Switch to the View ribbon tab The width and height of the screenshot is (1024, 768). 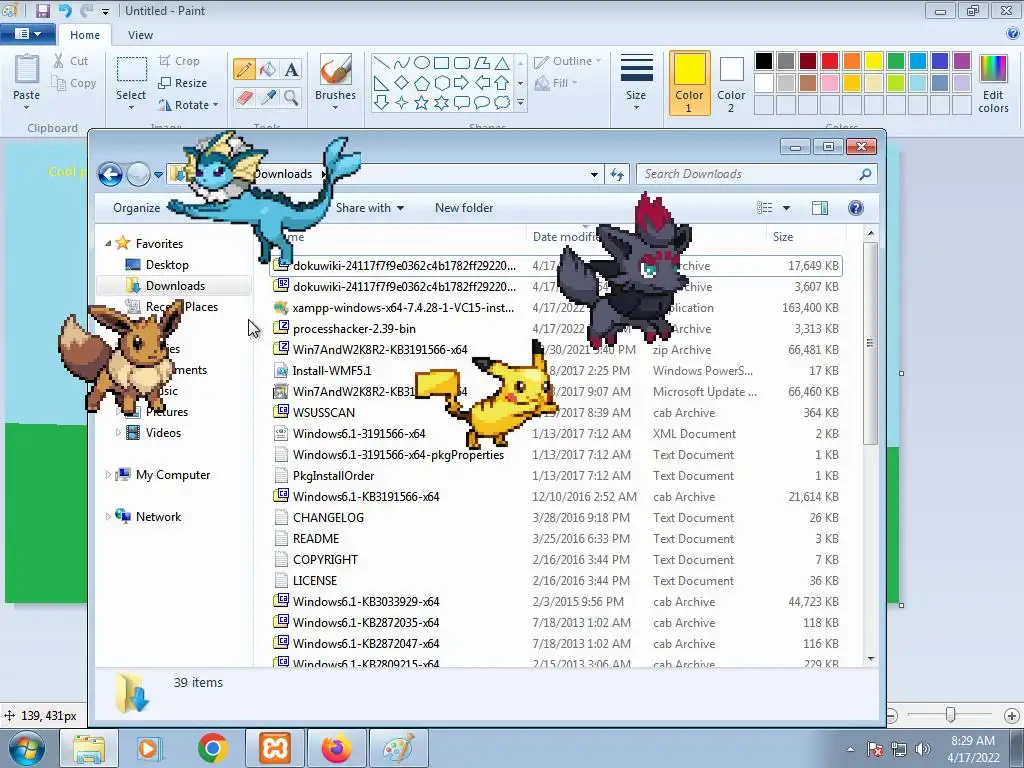(140, 35)
